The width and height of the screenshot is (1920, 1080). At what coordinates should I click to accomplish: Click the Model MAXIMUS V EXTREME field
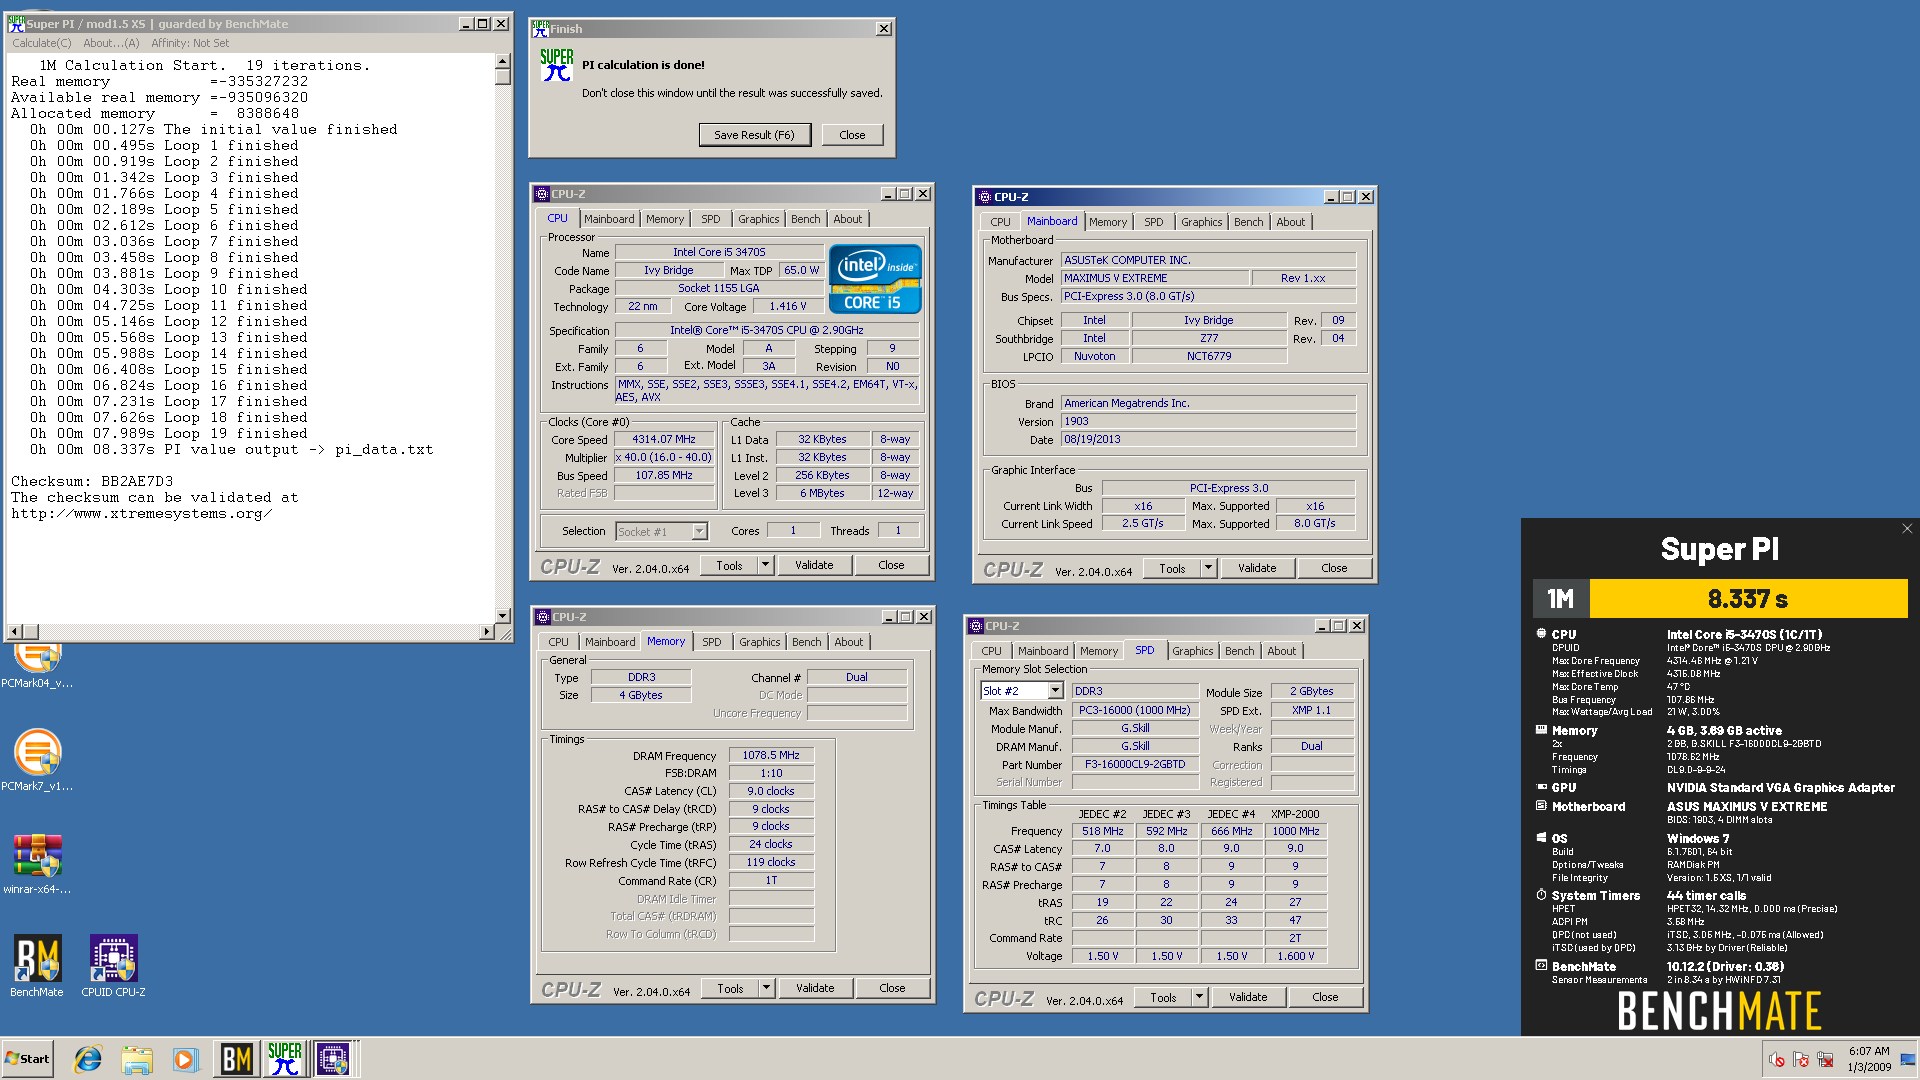[x=1155, y=278]
